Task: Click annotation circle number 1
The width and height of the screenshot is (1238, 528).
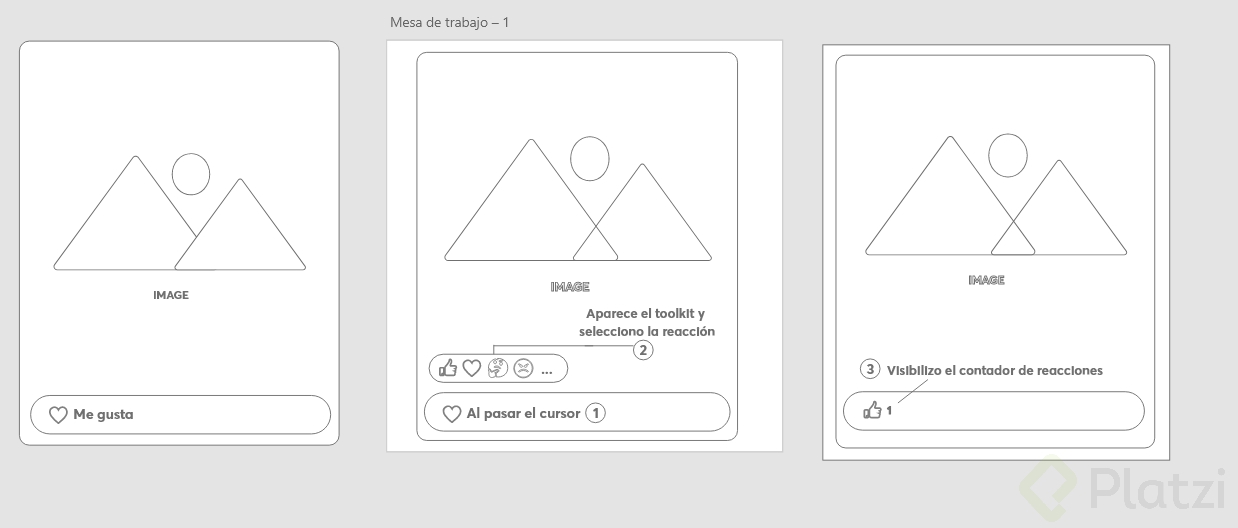Action: [595, 412]
